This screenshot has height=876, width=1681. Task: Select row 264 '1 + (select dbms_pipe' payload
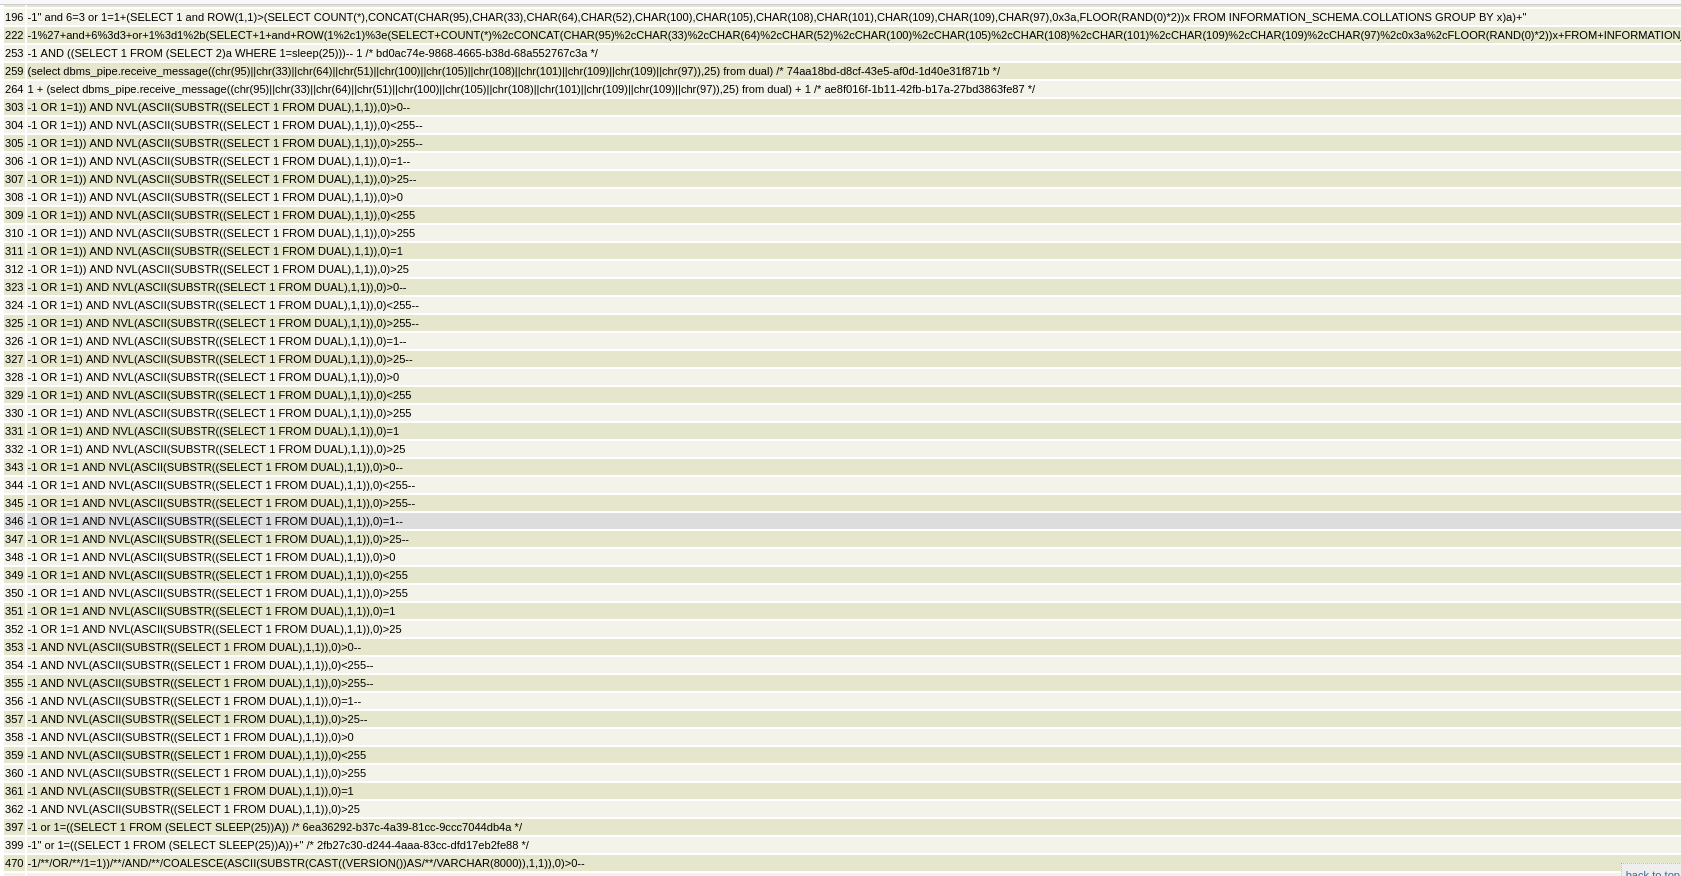[531, 89]
